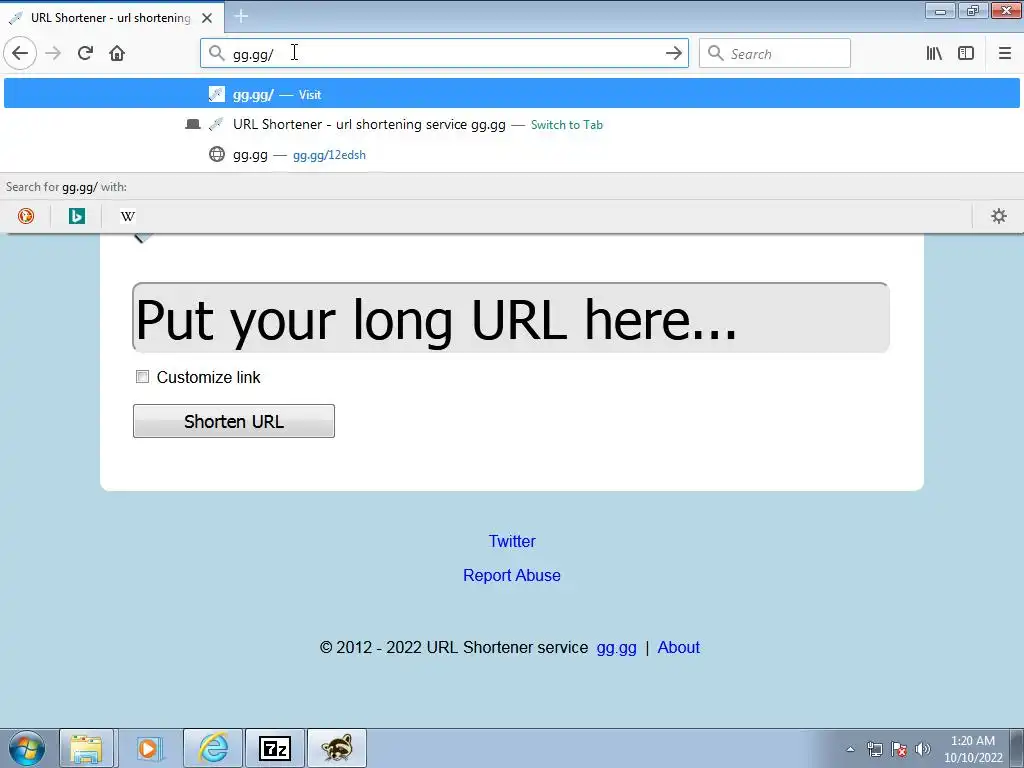Click the magnifier icon in the address bar
The width and height of the screenshot is (1024, 768).
(217, 53)
